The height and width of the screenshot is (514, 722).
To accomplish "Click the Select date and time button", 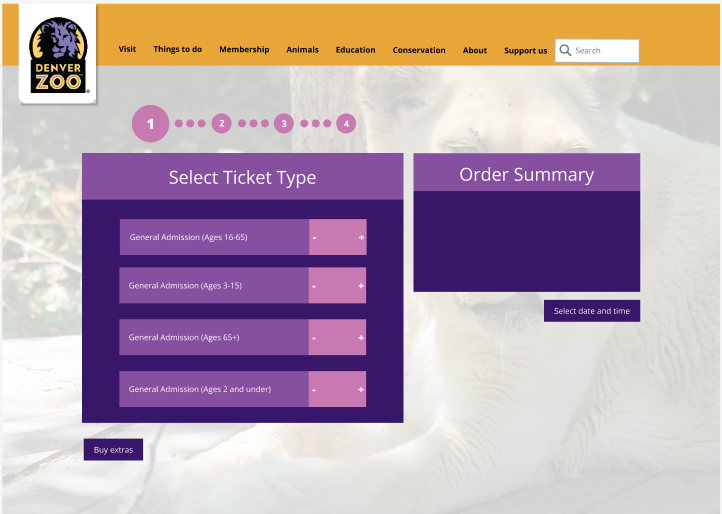I will (592, 311).
